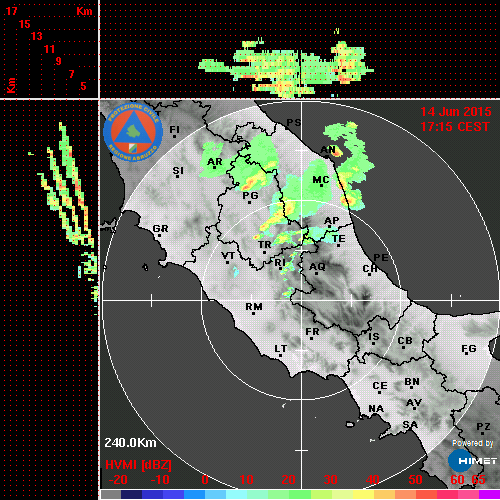Click the '30' dBZ scale value
Viewport: 500px width, 500px height.
pos(330,480)
